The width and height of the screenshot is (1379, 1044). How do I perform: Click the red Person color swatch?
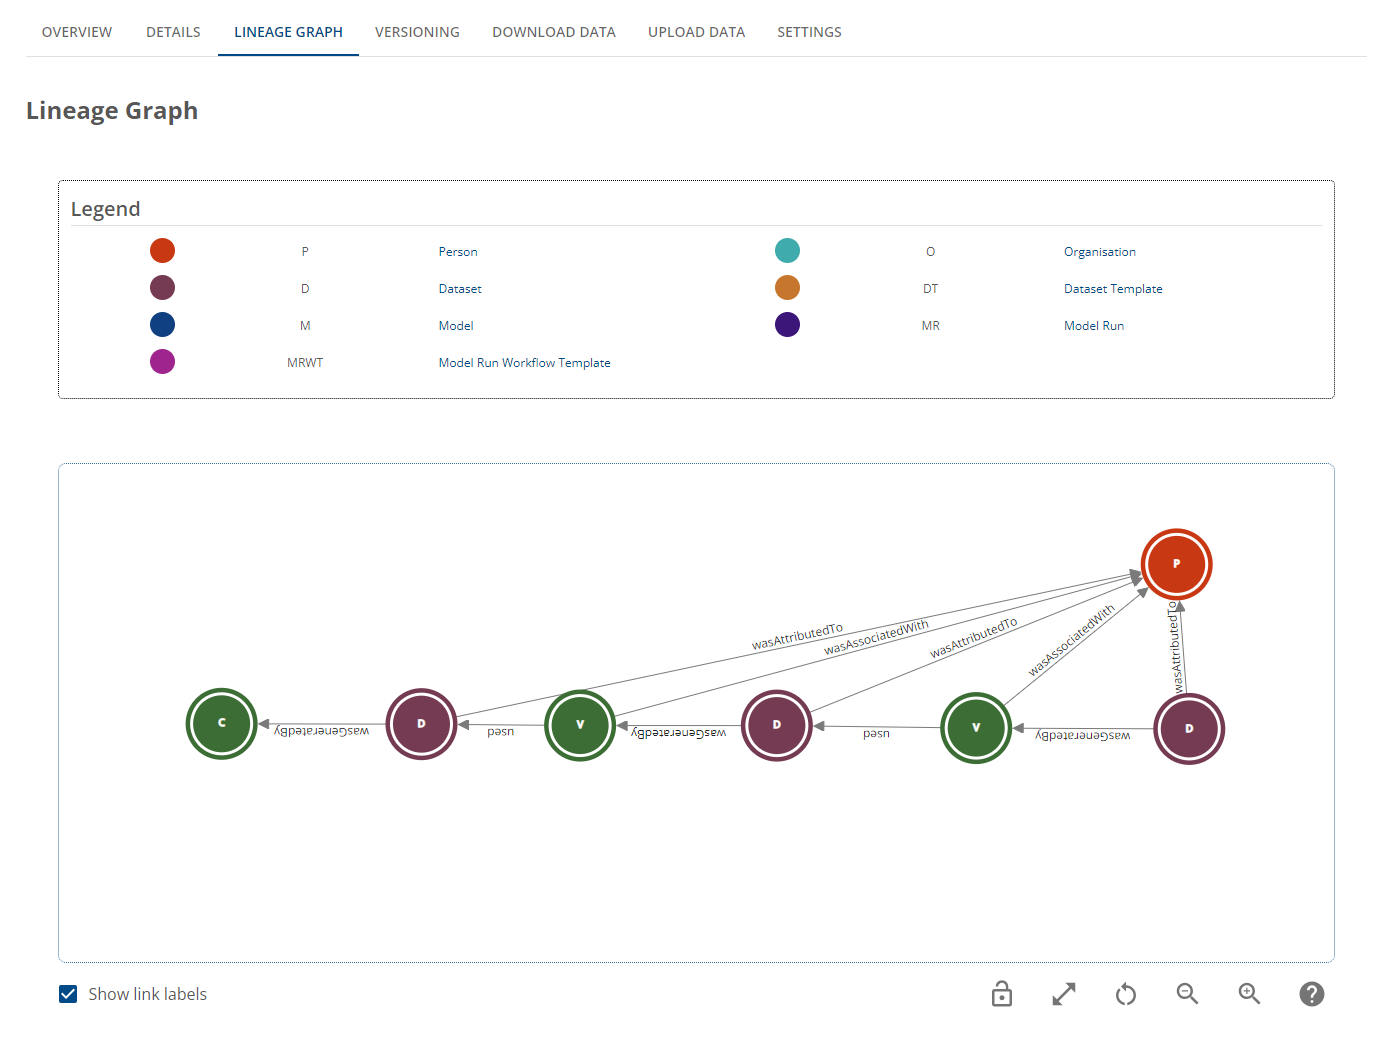click(162, 251)
